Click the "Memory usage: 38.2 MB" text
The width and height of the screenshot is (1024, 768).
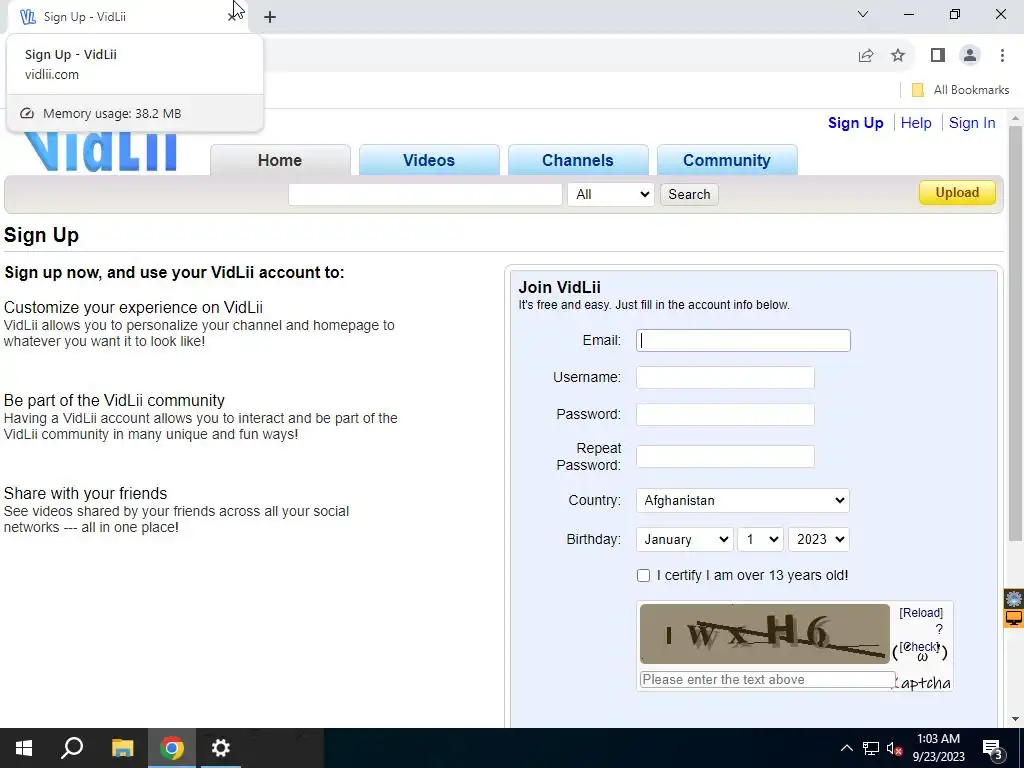[x=112, y=114]
